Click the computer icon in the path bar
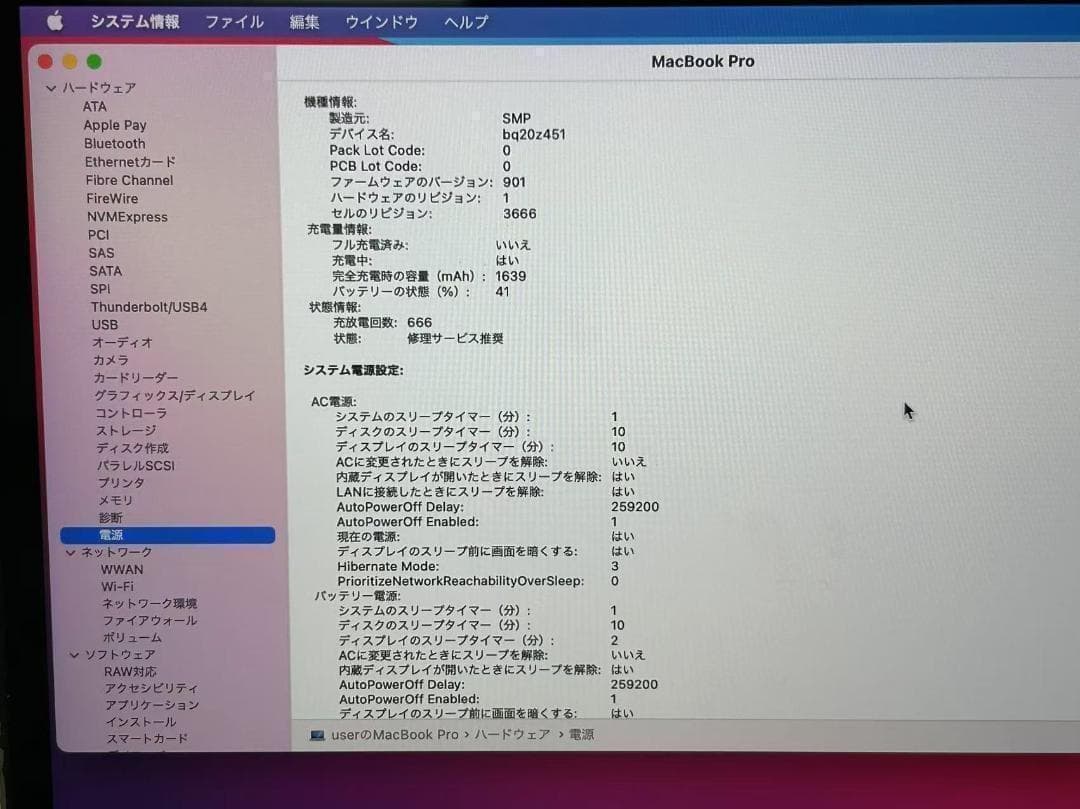The image size is (1080, 809). pyautogui.click(x=318, y=735)
